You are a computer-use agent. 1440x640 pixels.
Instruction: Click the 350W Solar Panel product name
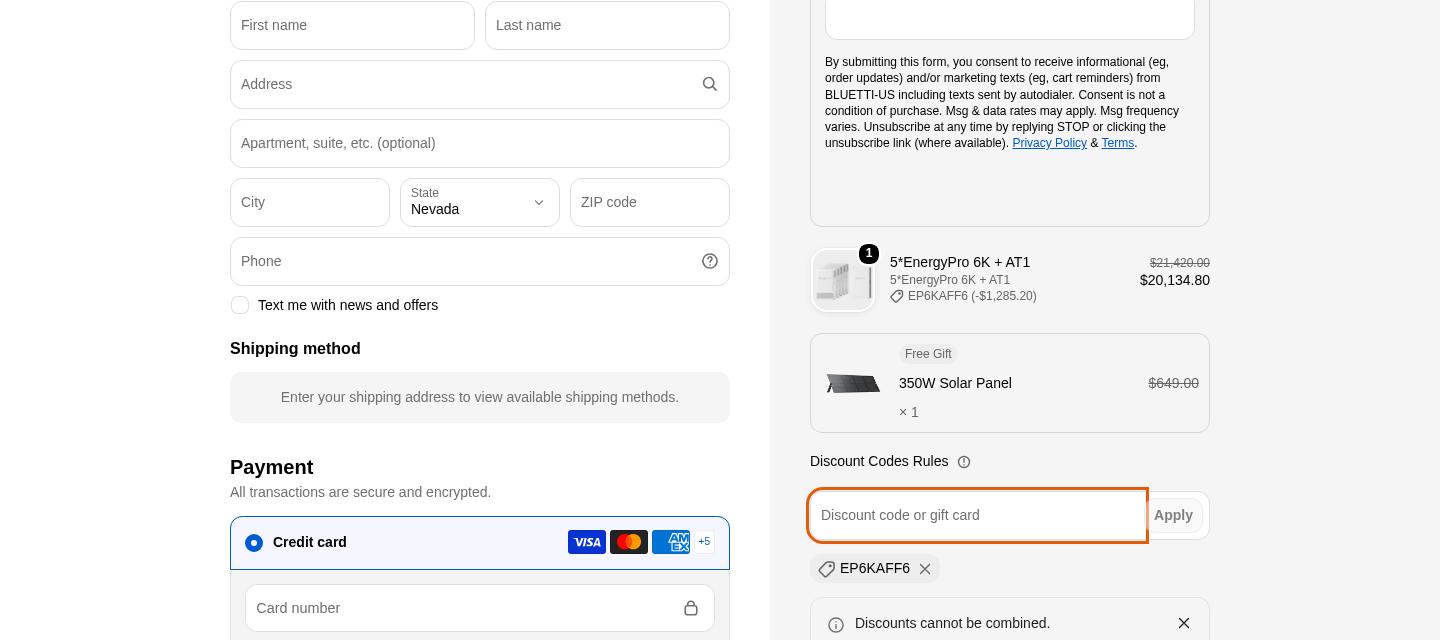955,383
